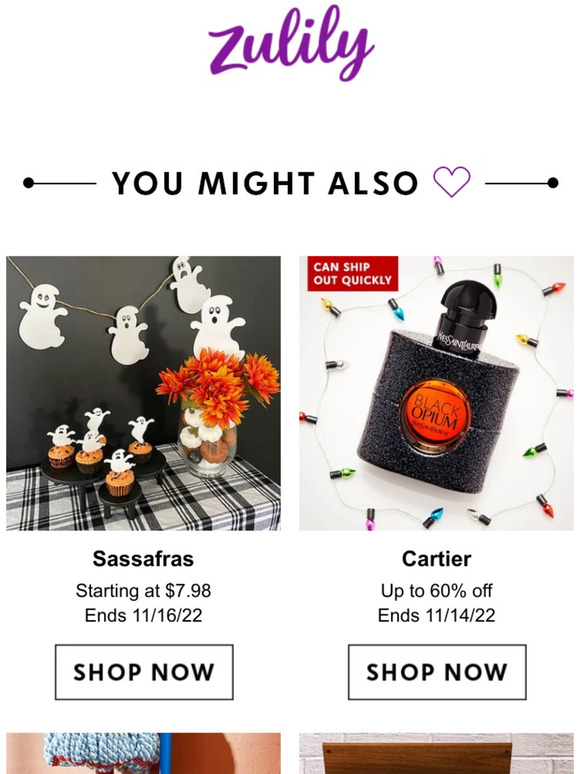The image size is (580, 774).
Task: Click Ends 11/14/22 date text
Action: pyautogui.click(x=436, y=615)
